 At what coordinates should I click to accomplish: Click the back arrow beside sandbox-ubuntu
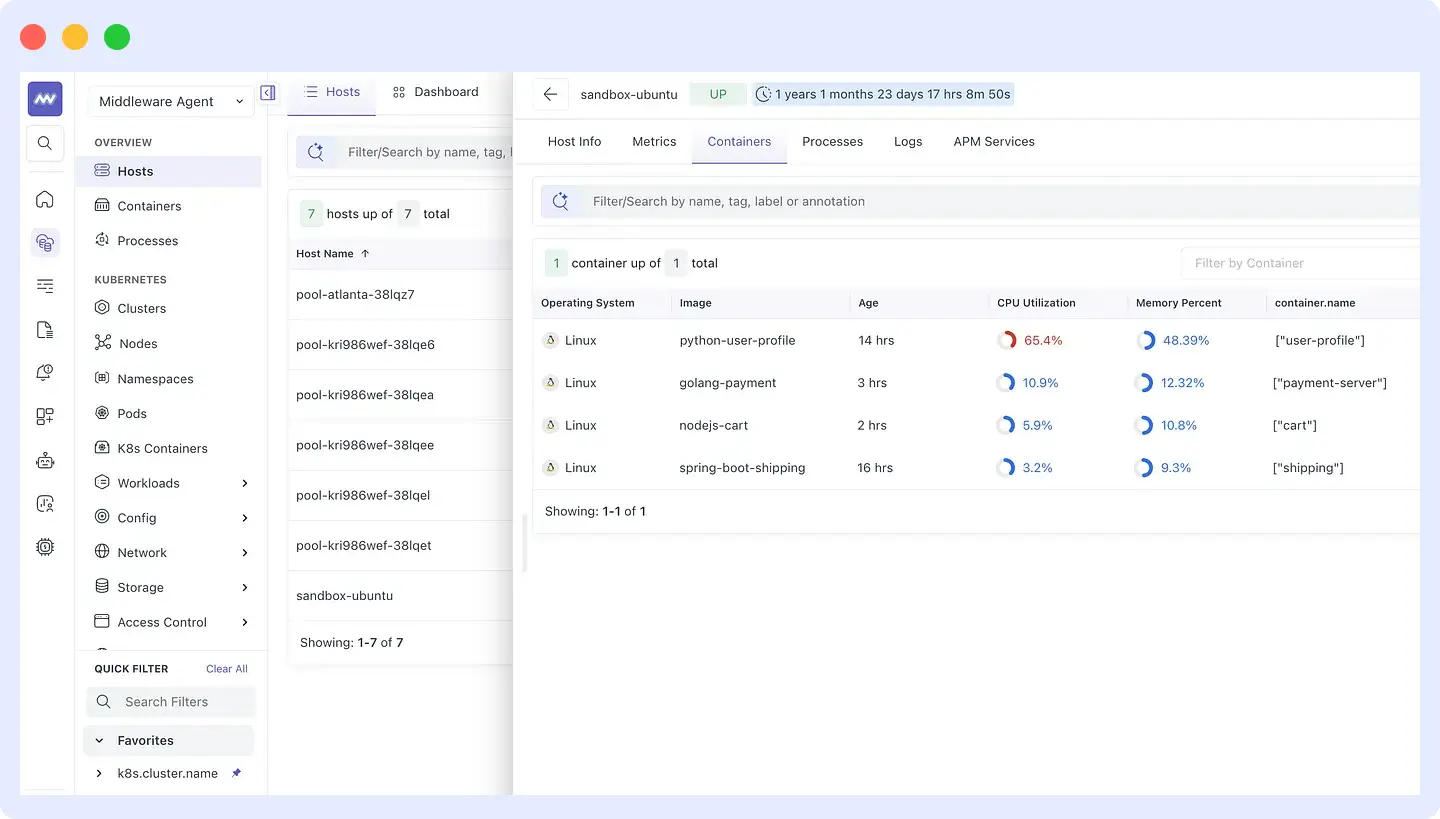point(550,94)
